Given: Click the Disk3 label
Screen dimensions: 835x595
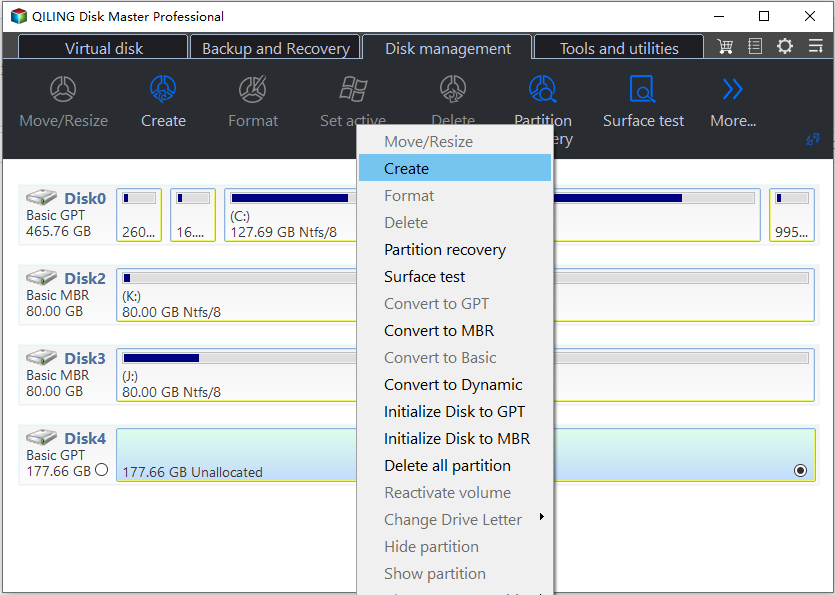Looking at the screenshot, I should tap(85, 358).
